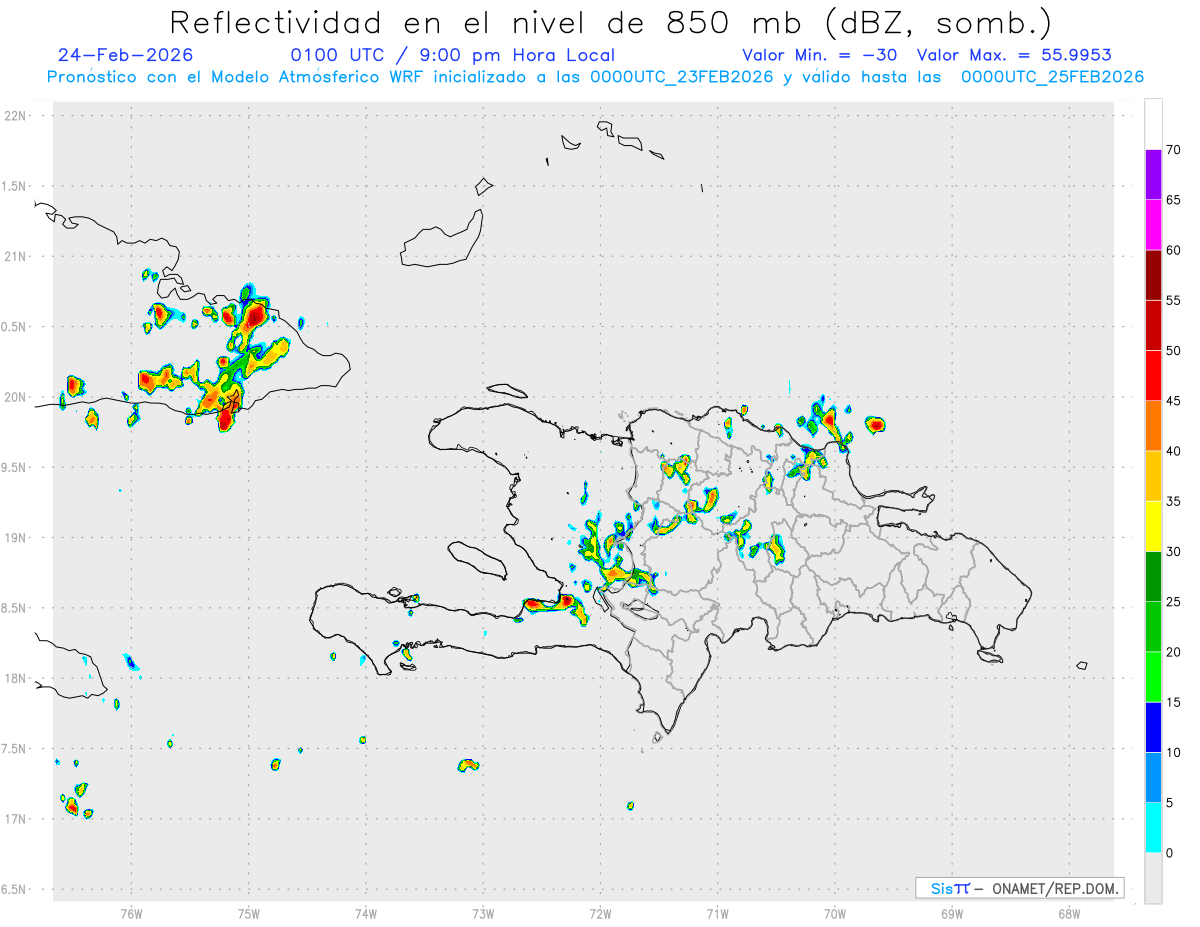Pick the yellow 30–35 dBZ colorbar segment

click(1153, 526)
